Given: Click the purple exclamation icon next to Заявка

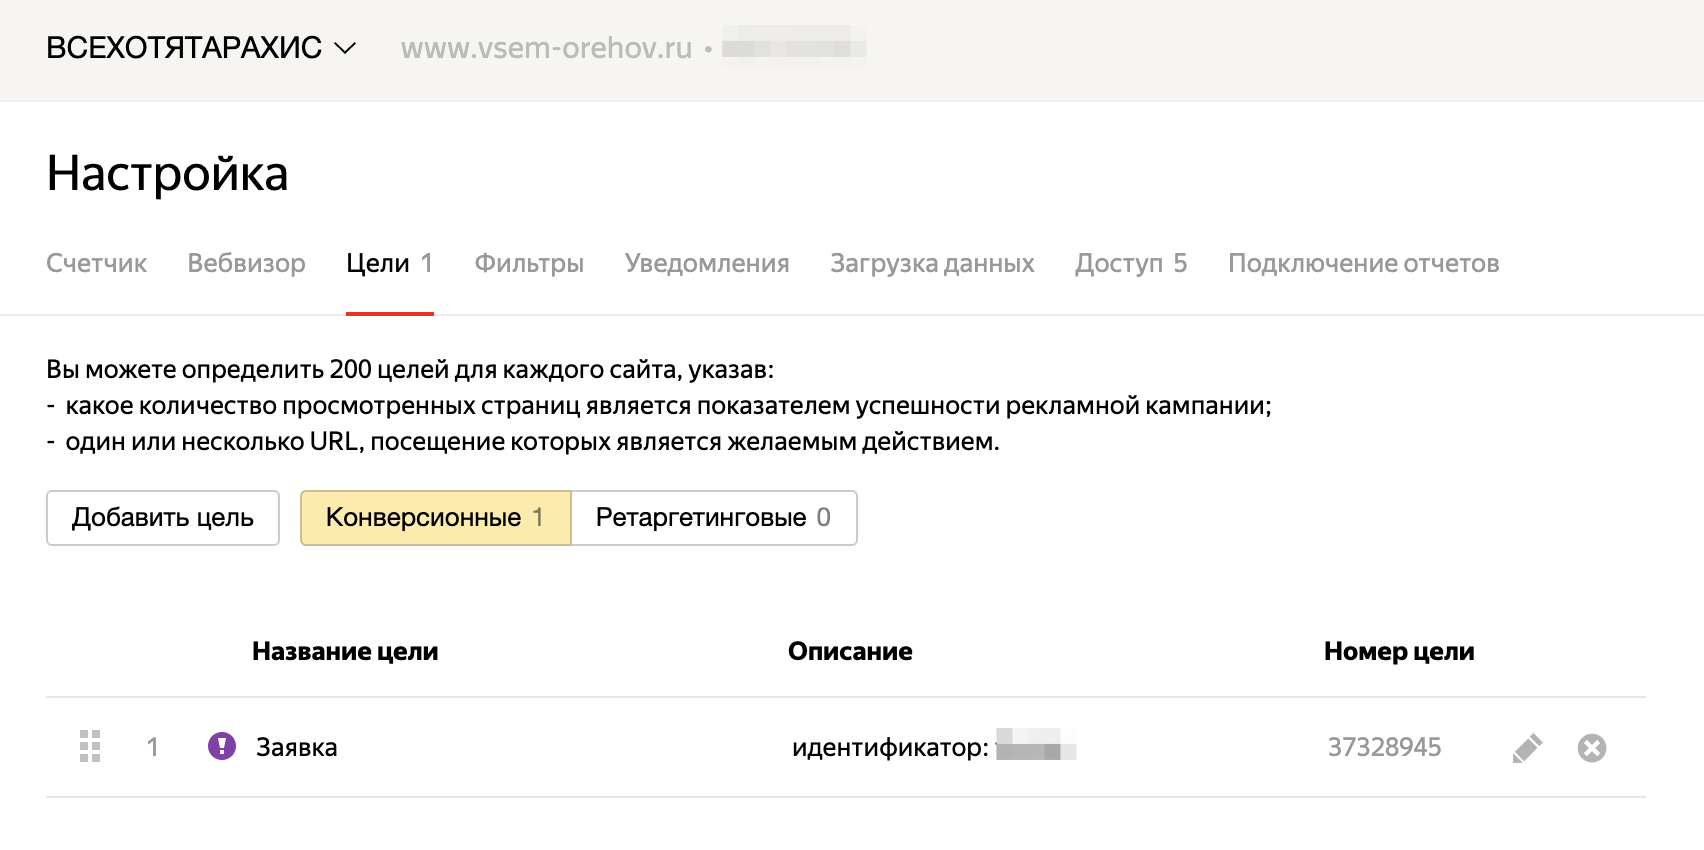Looking at the screenshot, I should click(x=222, y=746).
